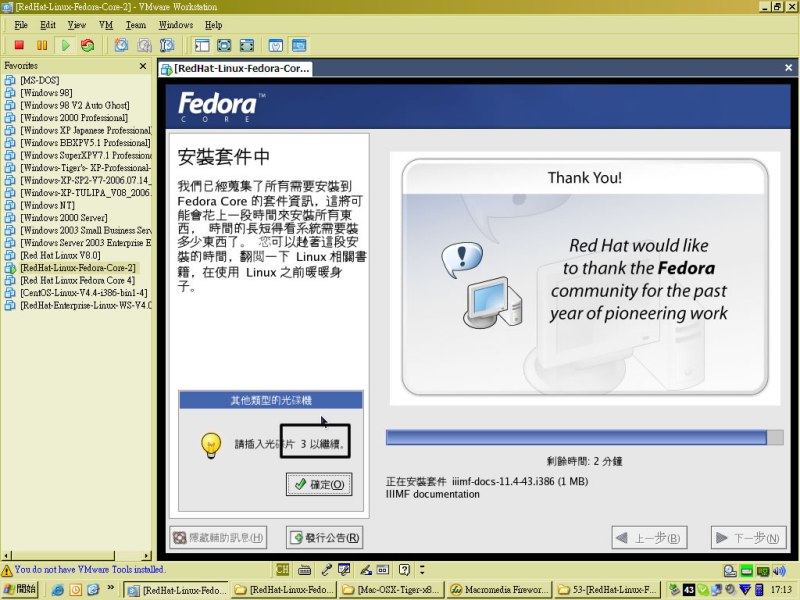Image resolution: width=800 pixels, height=600 pixels.
Task: Toggle the sidebar panel view icon
Action: tap(202, 45)
